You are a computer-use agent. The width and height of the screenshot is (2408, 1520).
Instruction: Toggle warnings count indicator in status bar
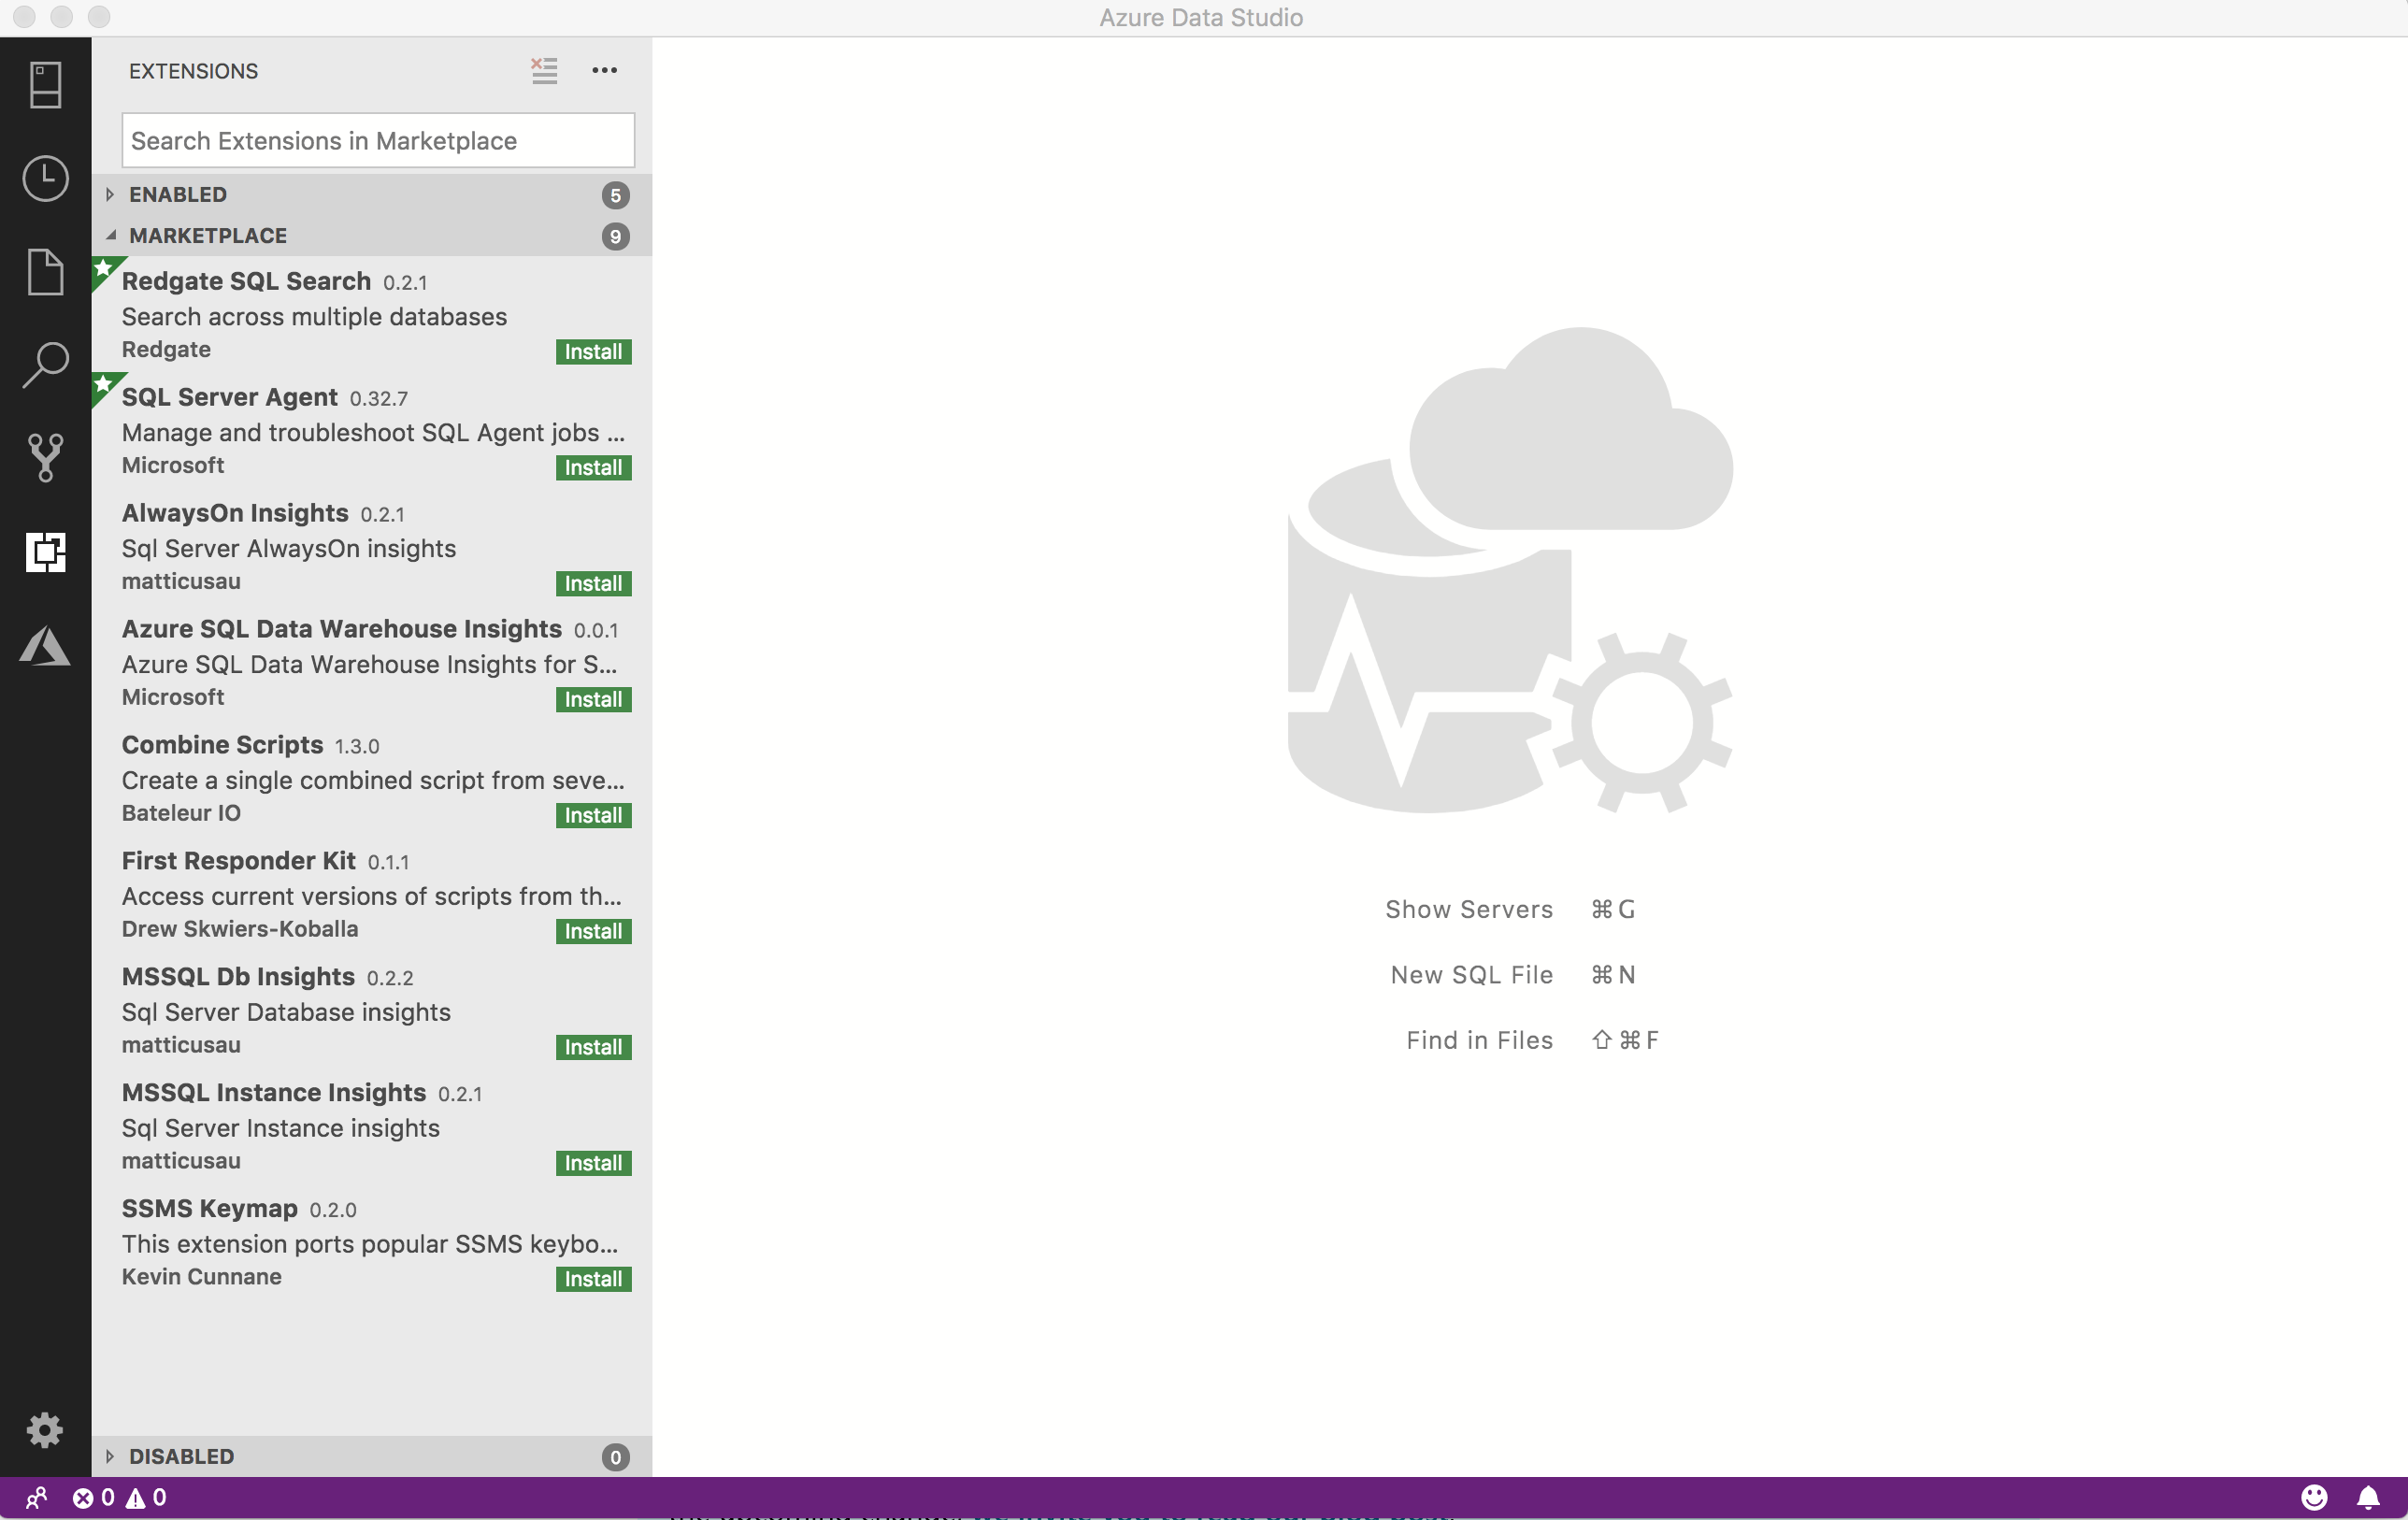coord(145,1498)
